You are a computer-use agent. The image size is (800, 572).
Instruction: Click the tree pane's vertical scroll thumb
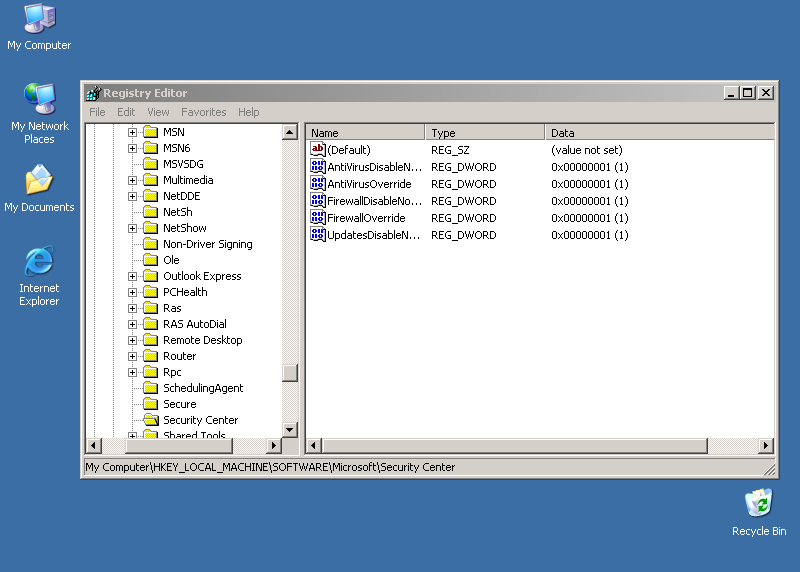(289, 373)
